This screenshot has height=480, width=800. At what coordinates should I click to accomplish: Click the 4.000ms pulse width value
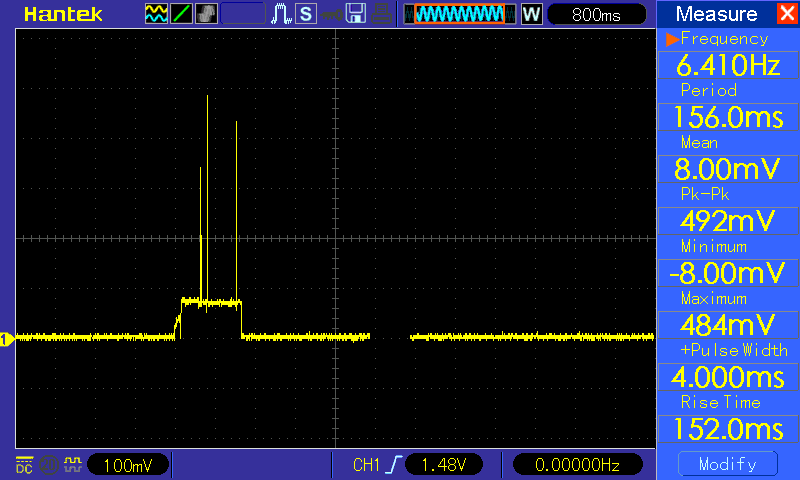click(728, 377)
